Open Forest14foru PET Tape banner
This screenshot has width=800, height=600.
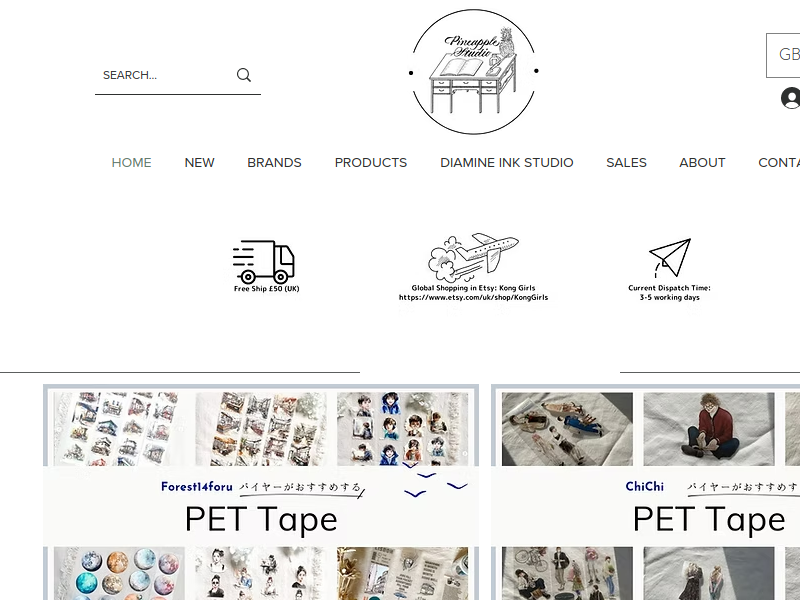[261, 492]
